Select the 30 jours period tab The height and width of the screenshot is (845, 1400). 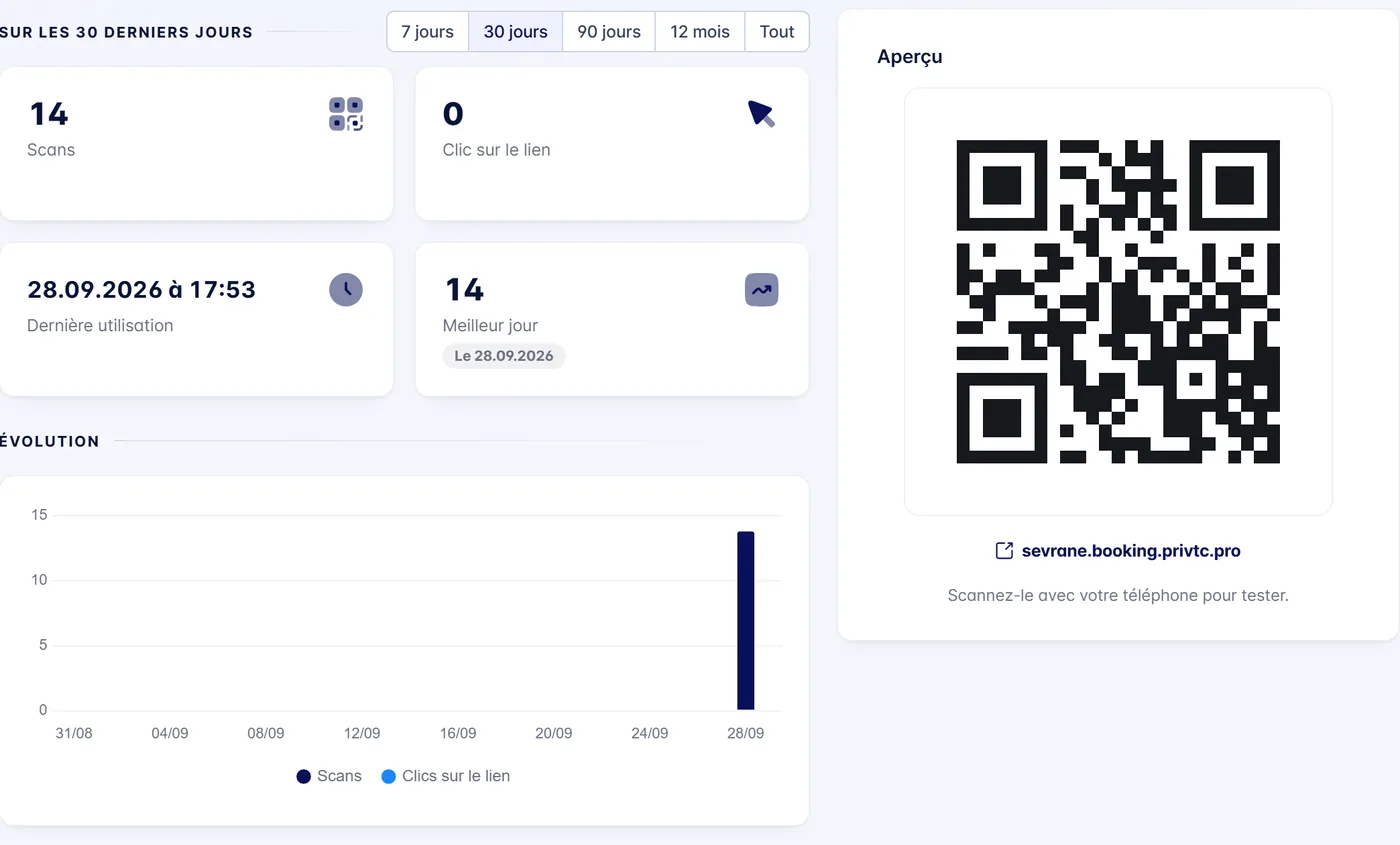coord(516,31)
